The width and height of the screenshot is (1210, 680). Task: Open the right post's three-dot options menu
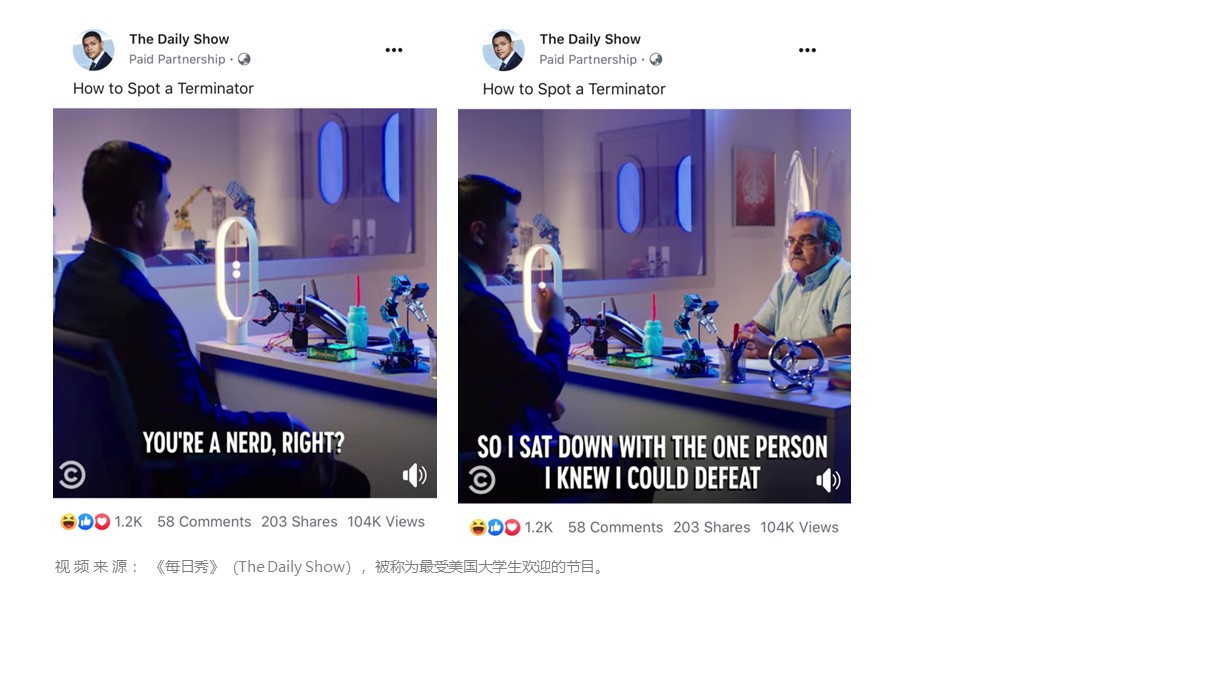807,50
